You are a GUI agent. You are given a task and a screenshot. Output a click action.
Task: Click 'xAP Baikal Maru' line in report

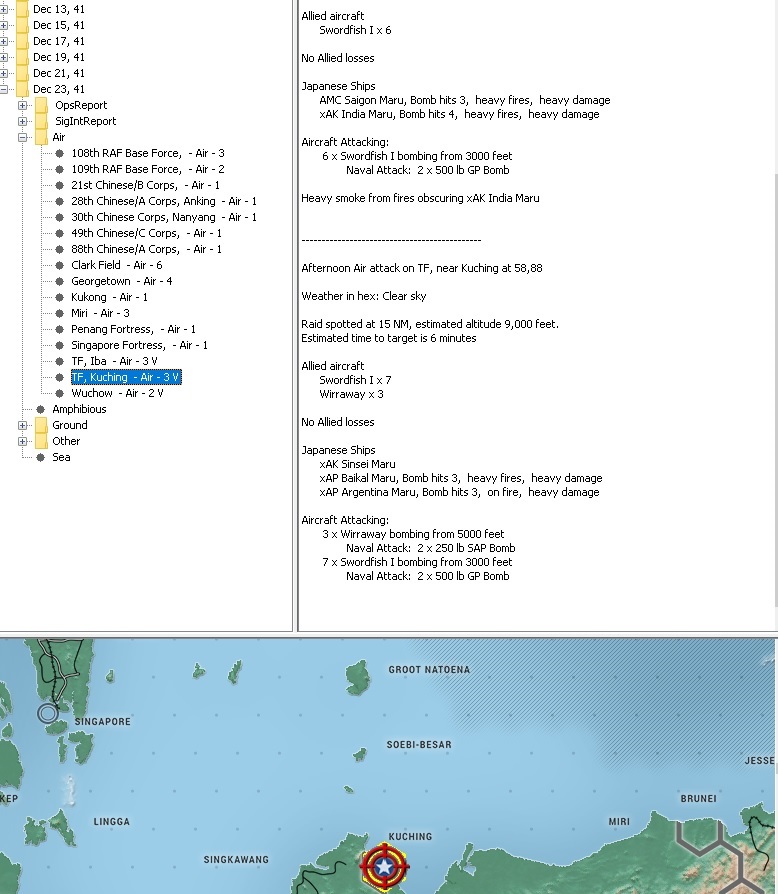pyautogui.click(x=461, y=478)
